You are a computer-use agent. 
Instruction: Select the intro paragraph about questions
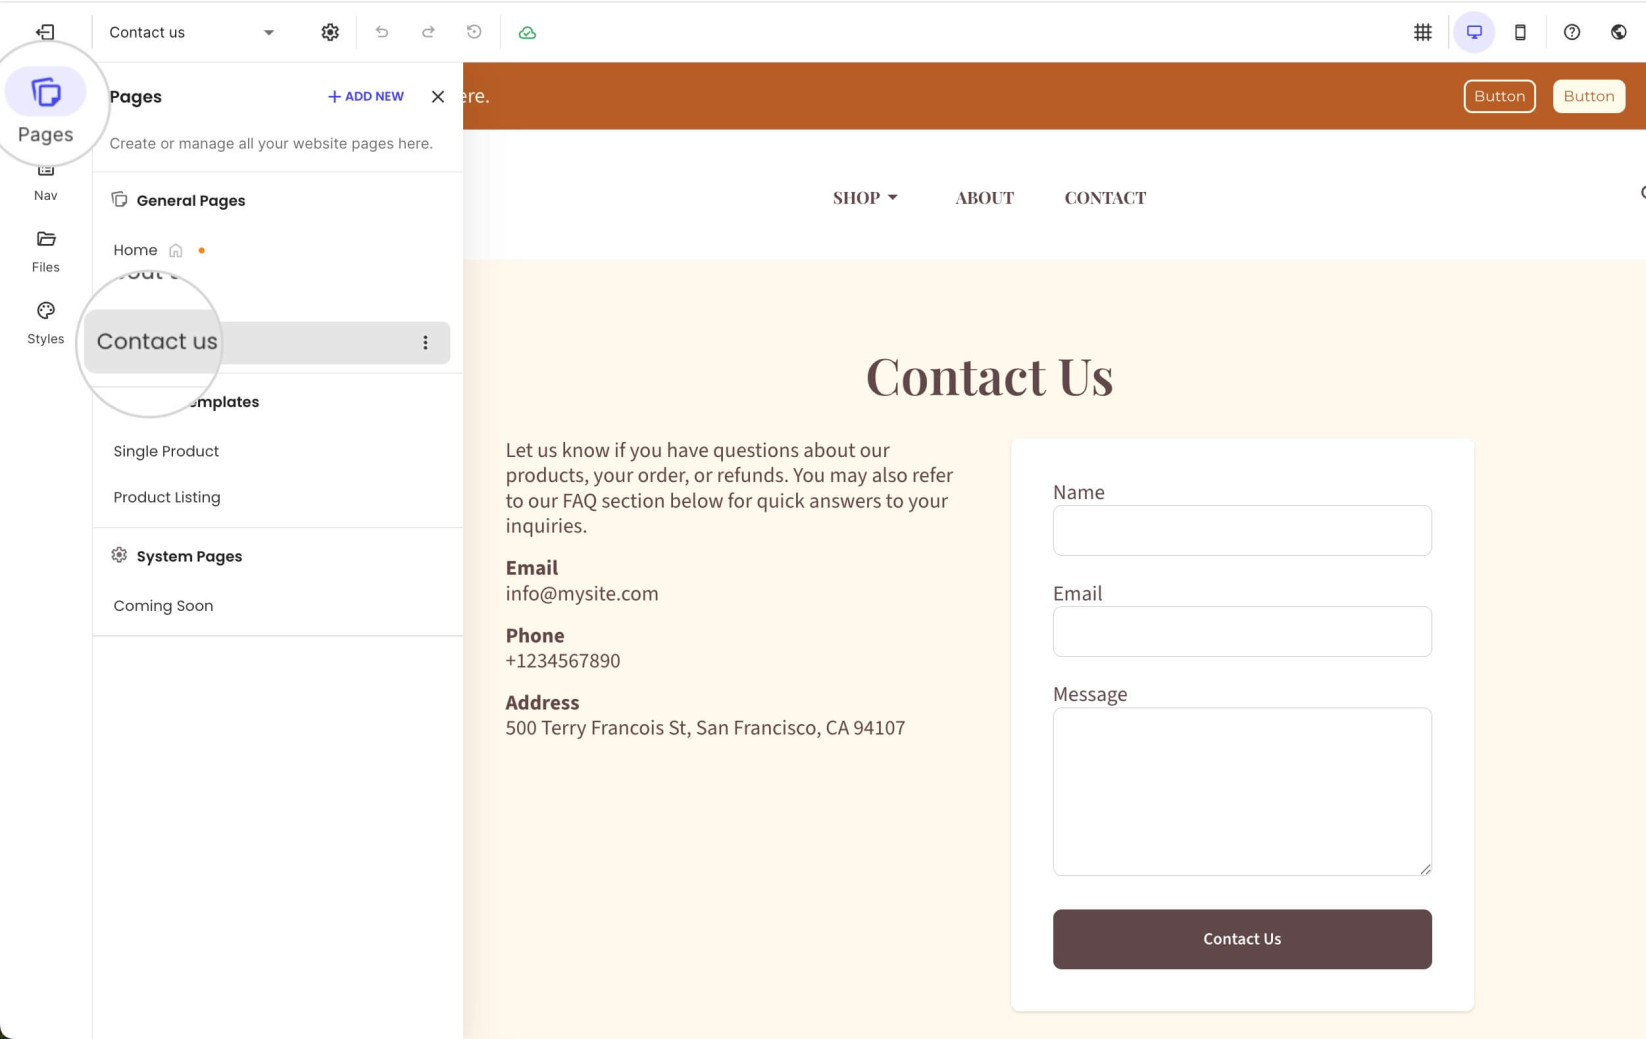tap(729, 488)
